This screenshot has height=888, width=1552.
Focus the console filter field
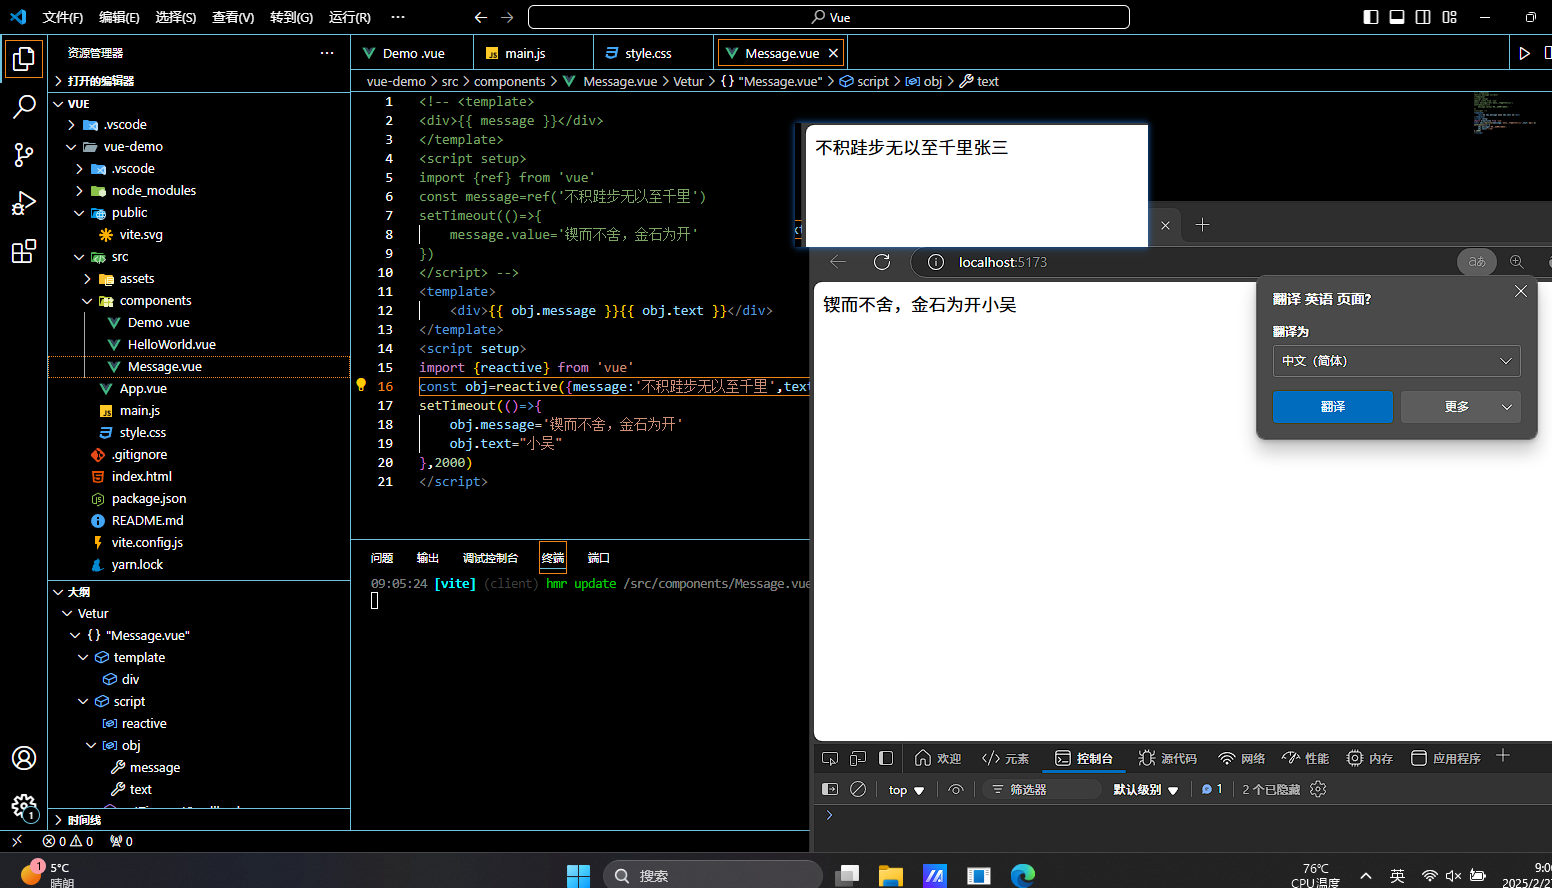click(1040, 789)
